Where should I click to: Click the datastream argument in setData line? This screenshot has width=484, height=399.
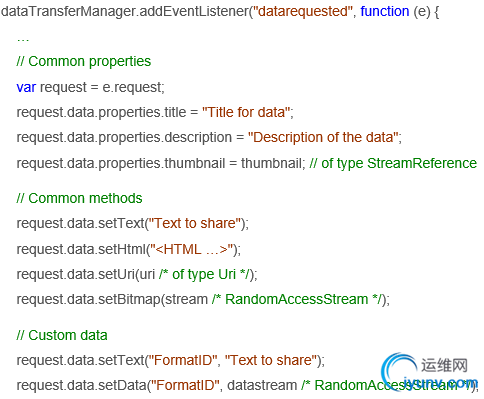[x=262, y=385]
